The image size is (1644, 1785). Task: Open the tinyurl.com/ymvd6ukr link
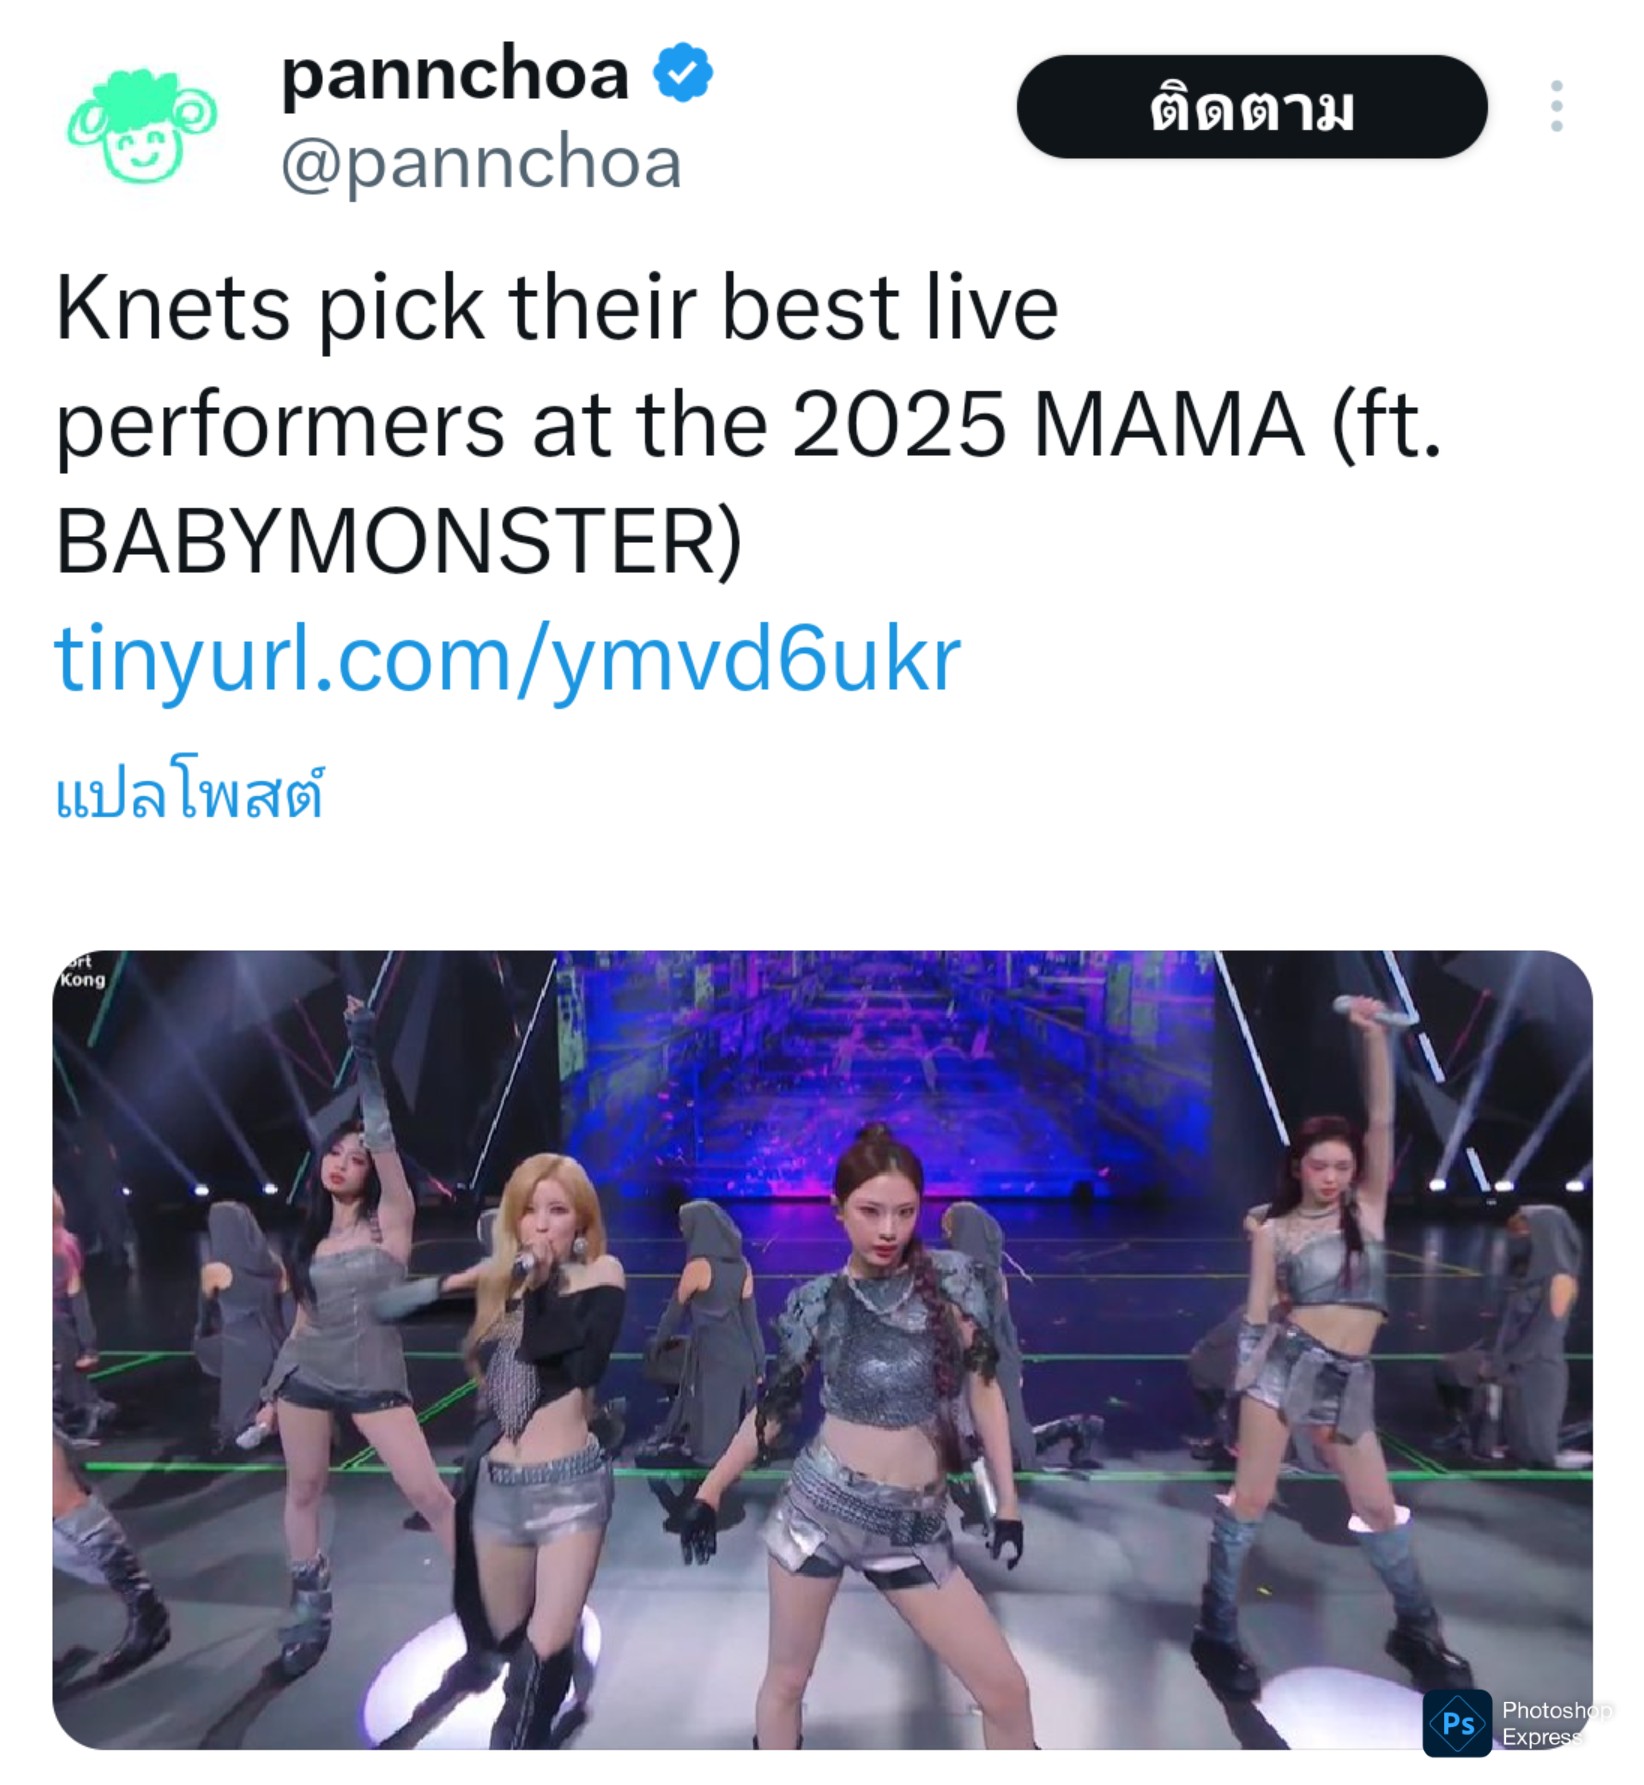pyautogui.click(x=507, y=660)
